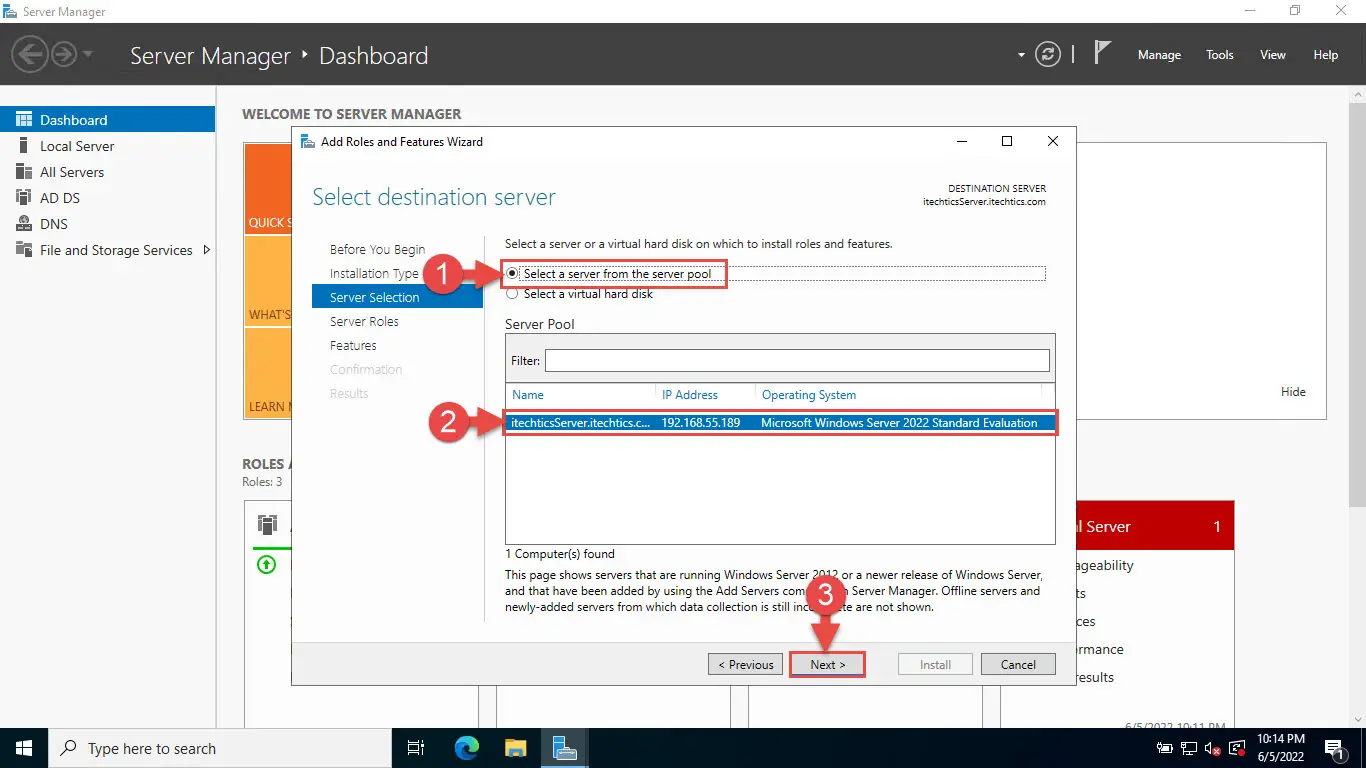Click the Previous button in wizard
Screen dimensions: 1366x768
[746, 664]
